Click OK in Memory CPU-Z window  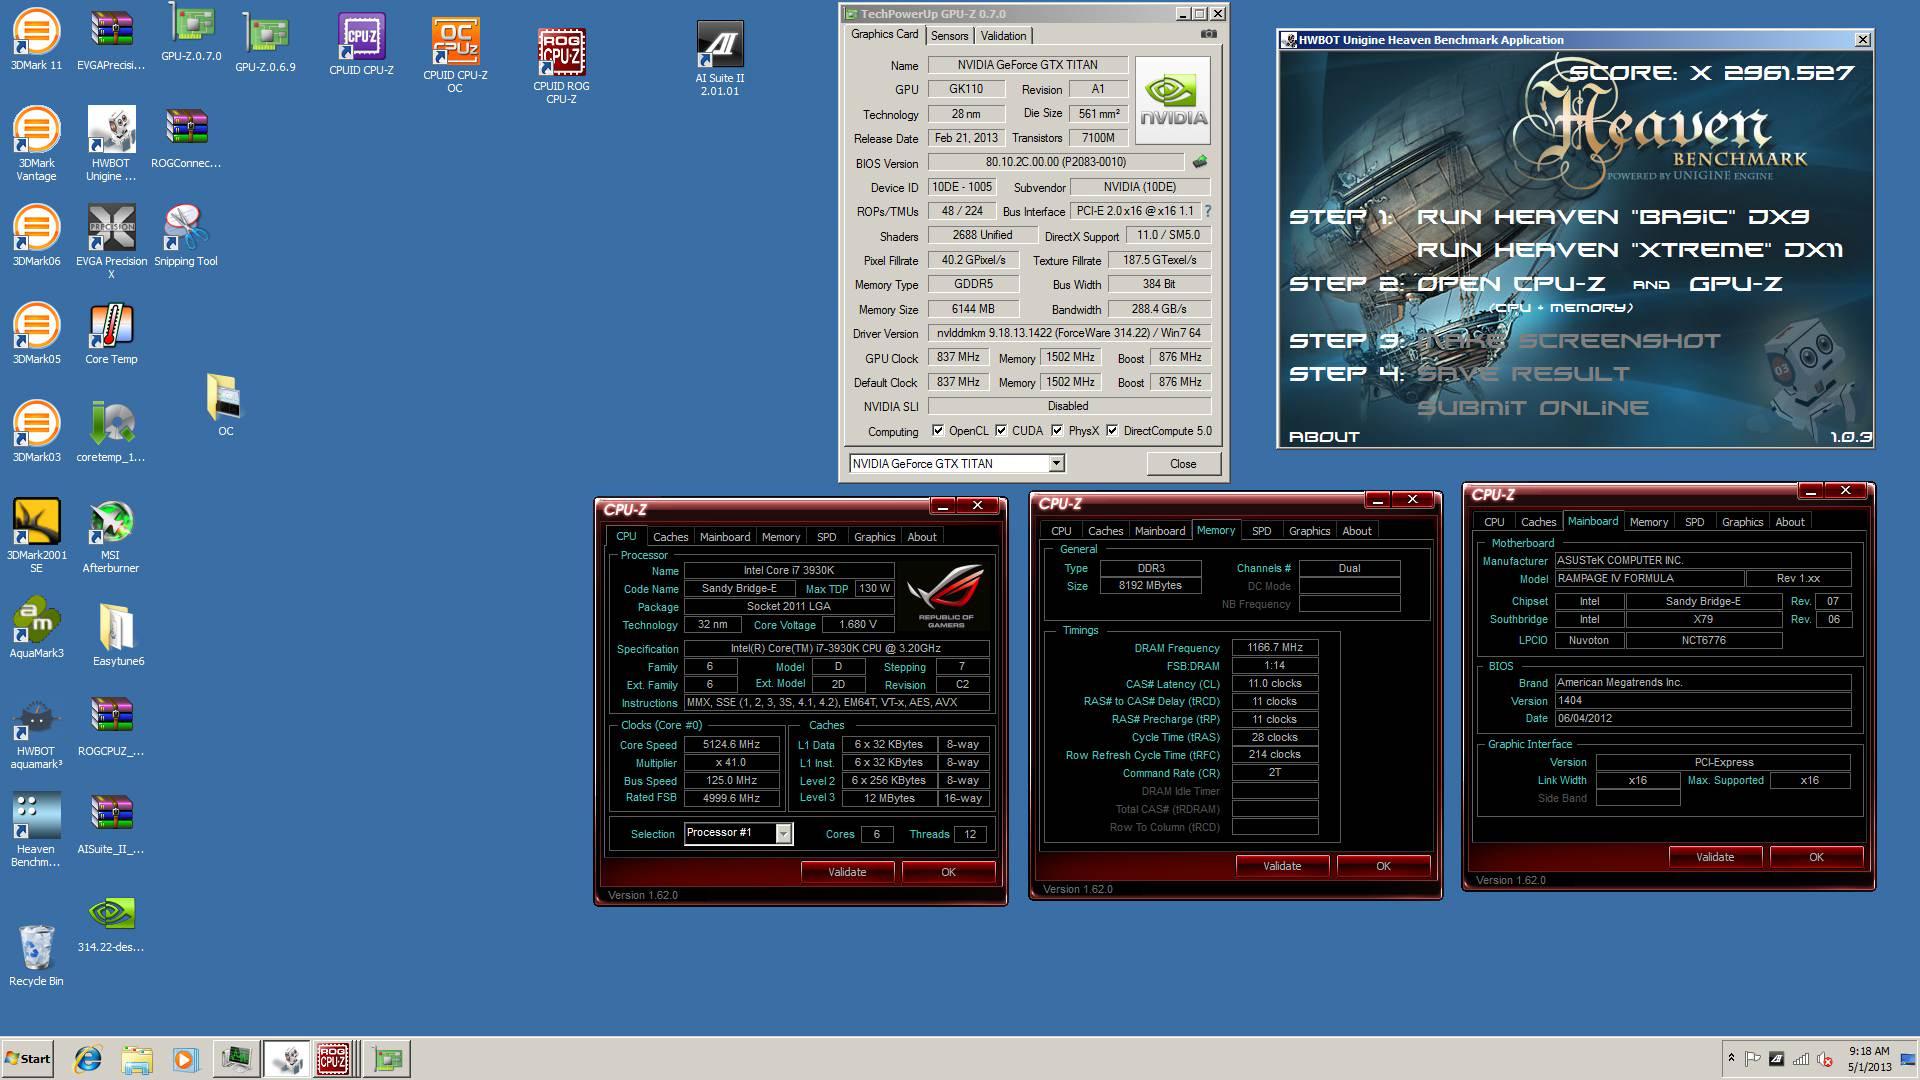pos(1383,866)
